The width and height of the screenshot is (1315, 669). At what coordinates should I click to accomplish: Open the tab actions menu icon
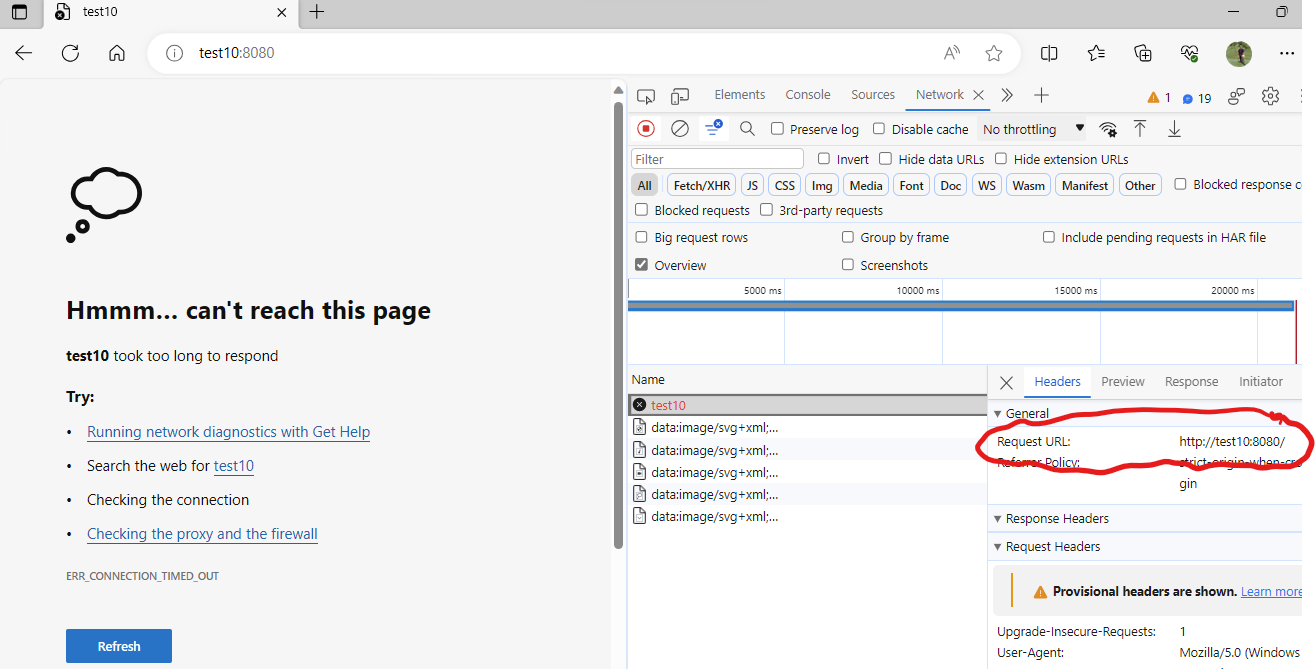click(20, 12)
